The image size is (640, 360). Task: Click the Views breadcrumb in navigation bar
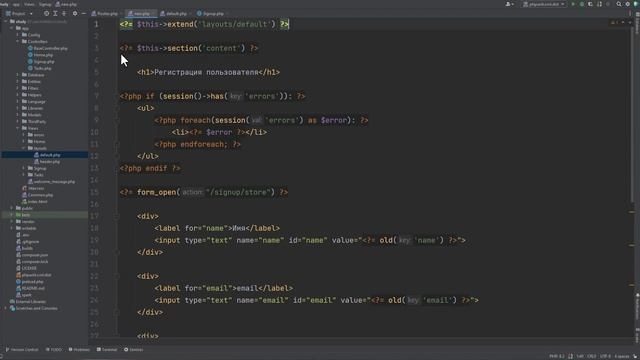point(29,4)
